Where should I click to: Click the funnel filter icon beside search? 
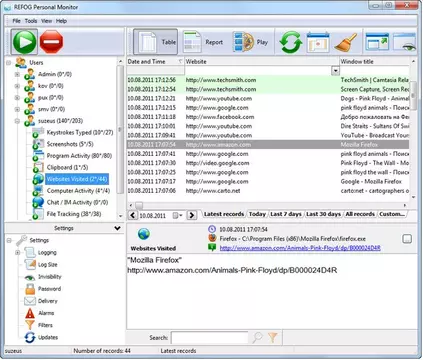[273, 338]
